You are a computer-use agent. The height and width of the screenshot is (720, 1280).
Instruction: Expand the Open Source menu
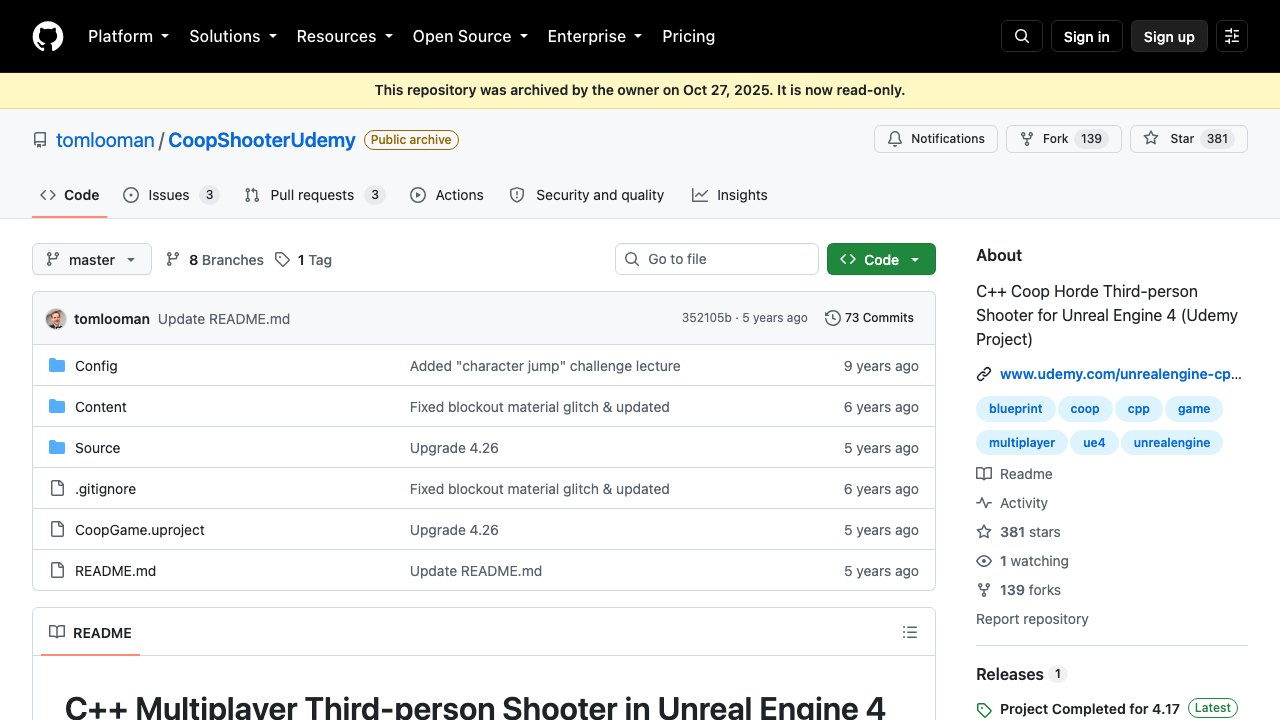click(x=470, y=36)
